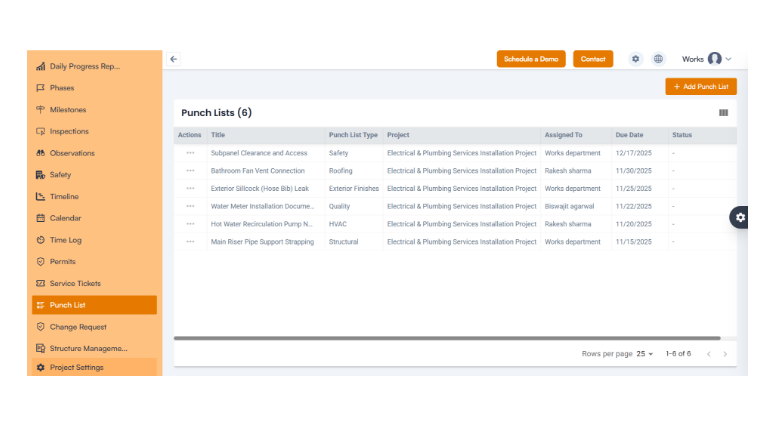Go to previous page chevron
Viewport: 775px width, 436px height.
pyautogui.click(x=708, y=354)
